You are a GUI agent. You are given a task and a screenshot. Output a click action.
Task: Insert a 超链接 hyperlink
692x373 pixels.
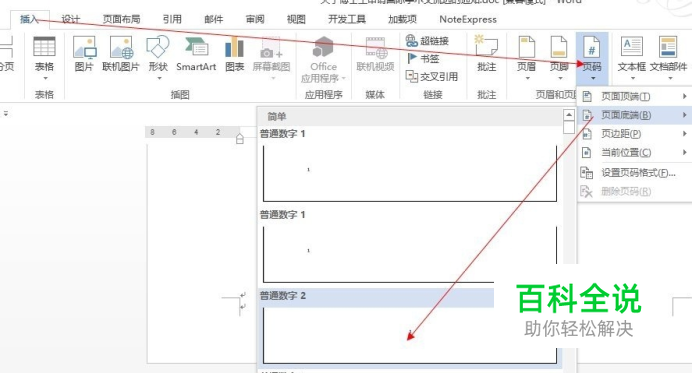click(x=427, y=41)
